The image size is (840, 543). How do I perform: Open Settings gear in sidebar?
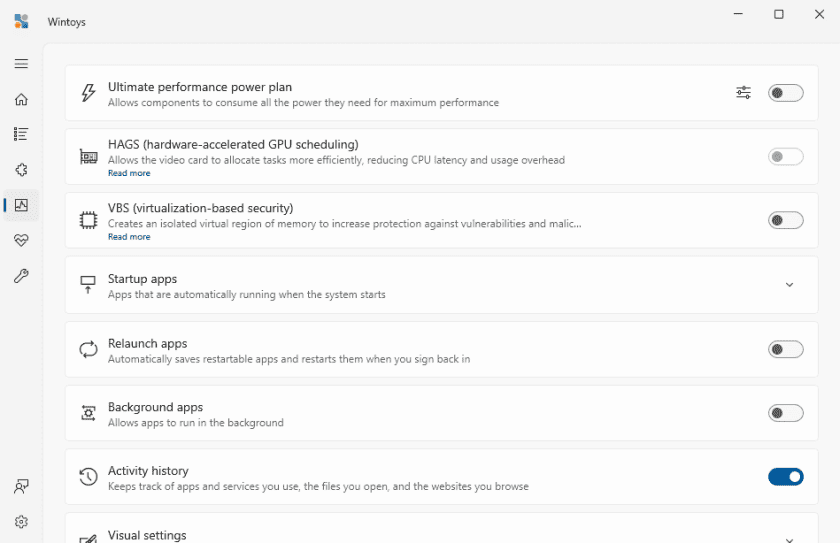pyautogui.click(x=21, y=522)
